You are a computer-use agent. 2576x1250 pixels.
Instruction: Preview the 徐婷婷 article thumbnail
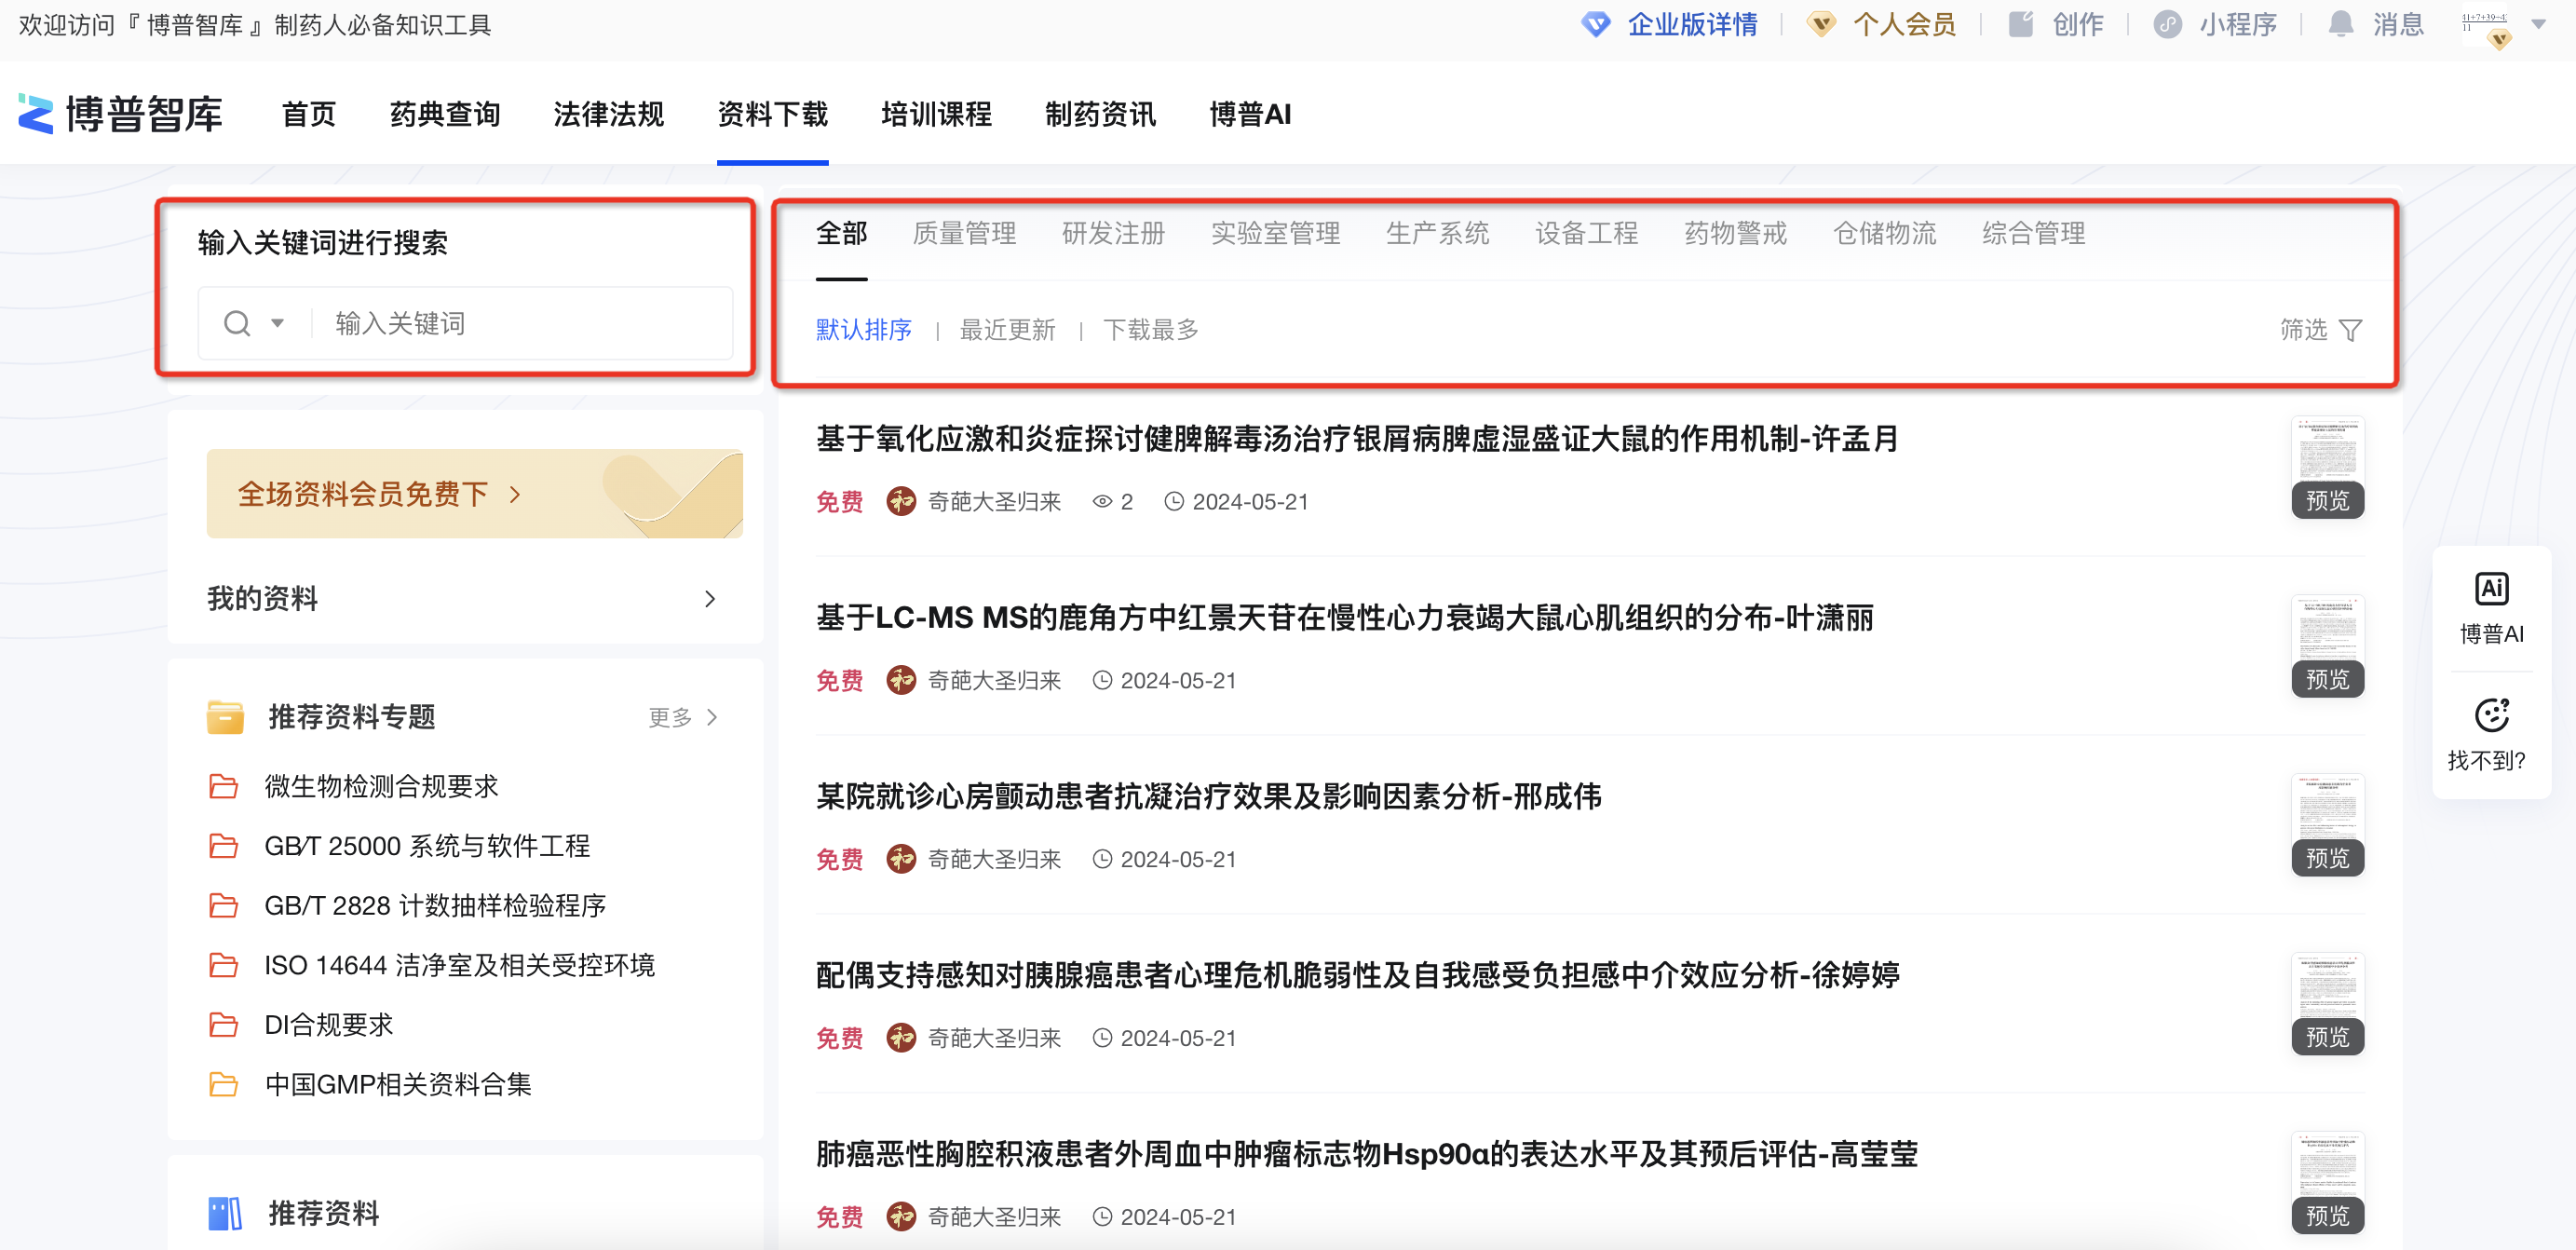tap(2327, 1004)
